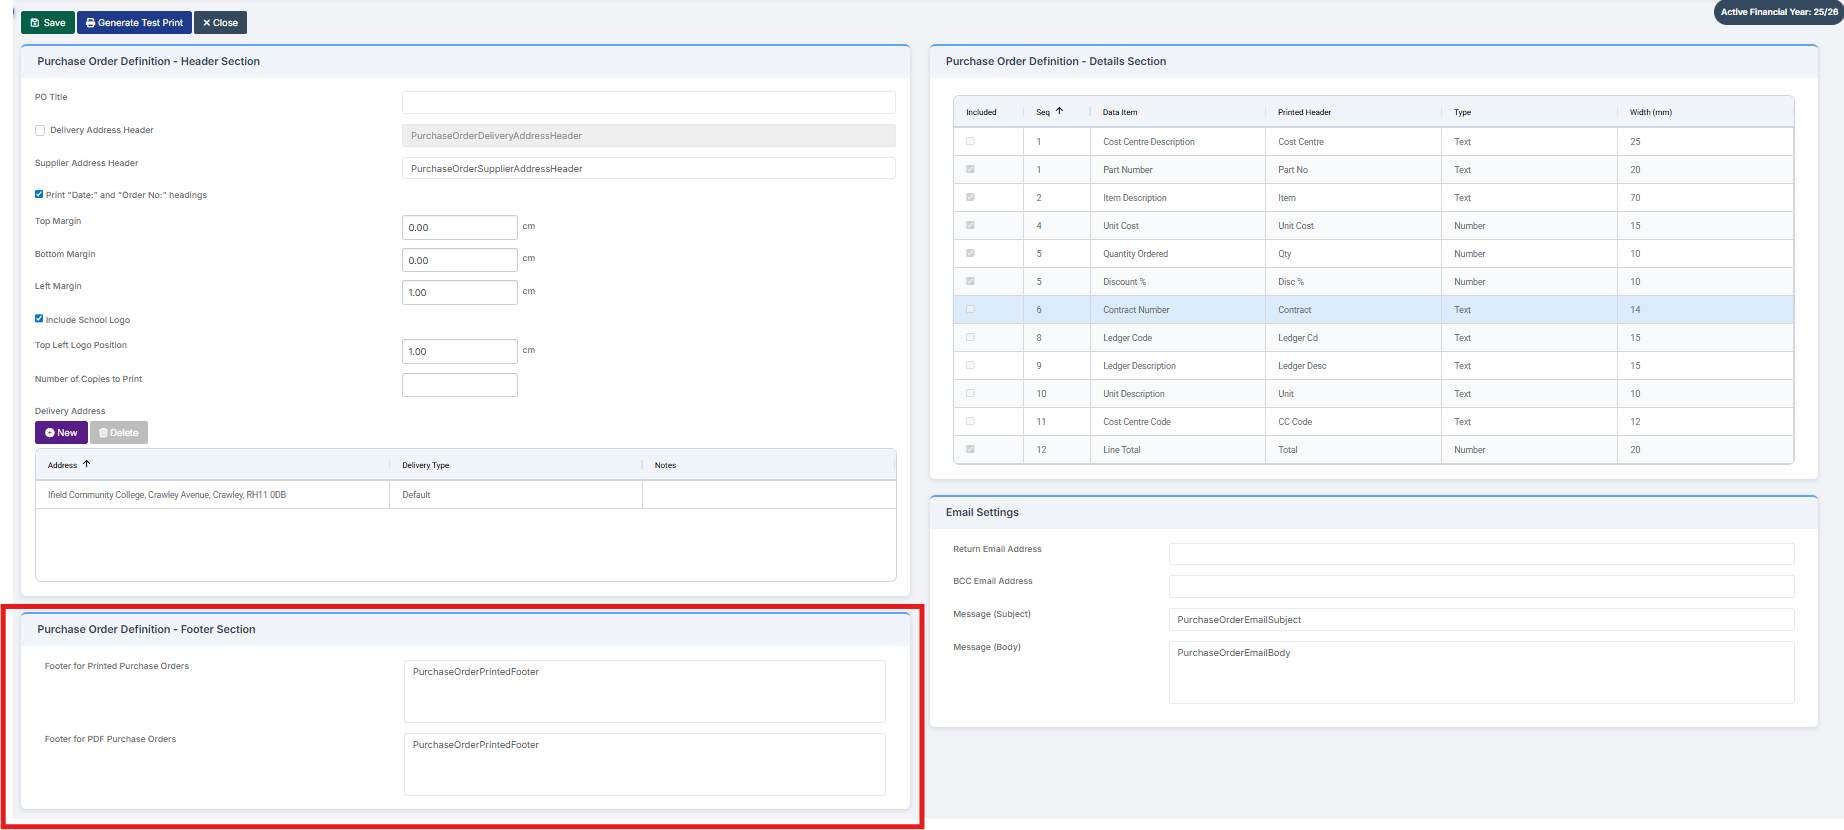Toggle Included checkbox for Cost Centre Description
Image resolution: width=1844 pixels, height=830 pixels.
click(x=970, y=142)
